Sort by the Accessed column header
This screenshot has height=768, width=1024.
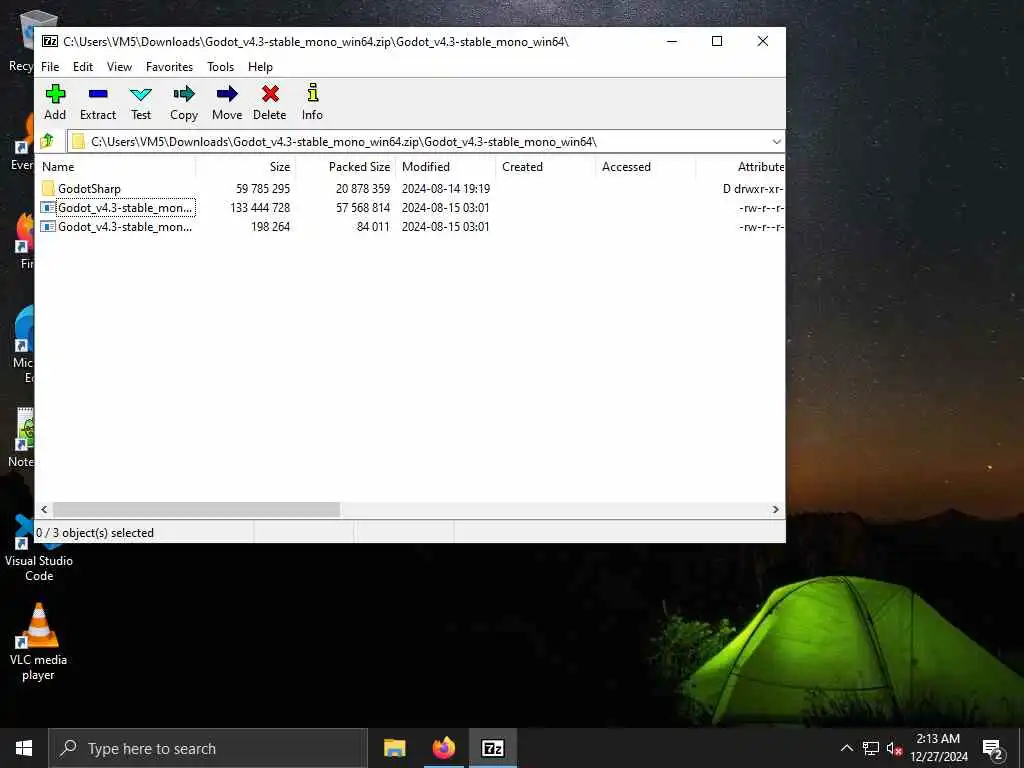(645, 167)
